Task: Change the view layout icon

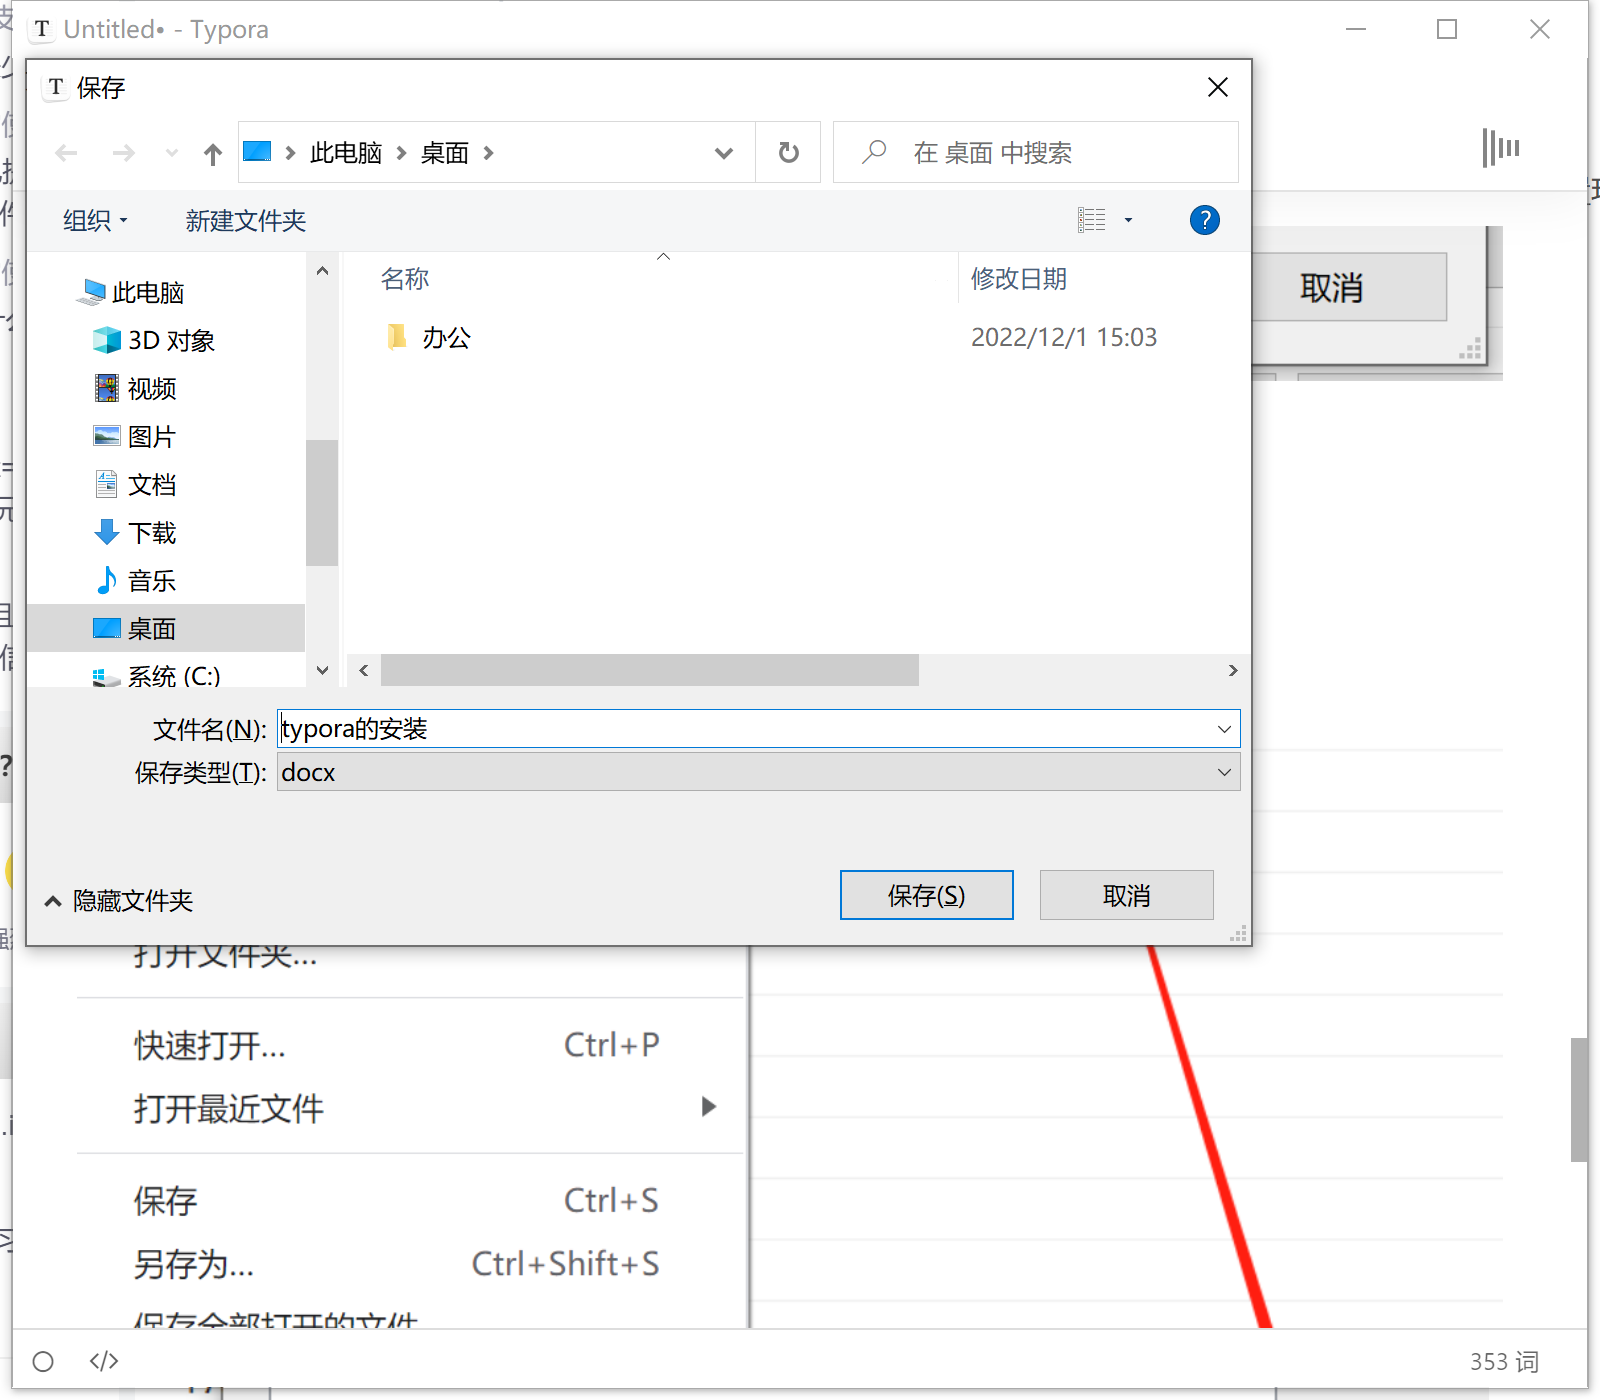Action: pos(1091,220)
